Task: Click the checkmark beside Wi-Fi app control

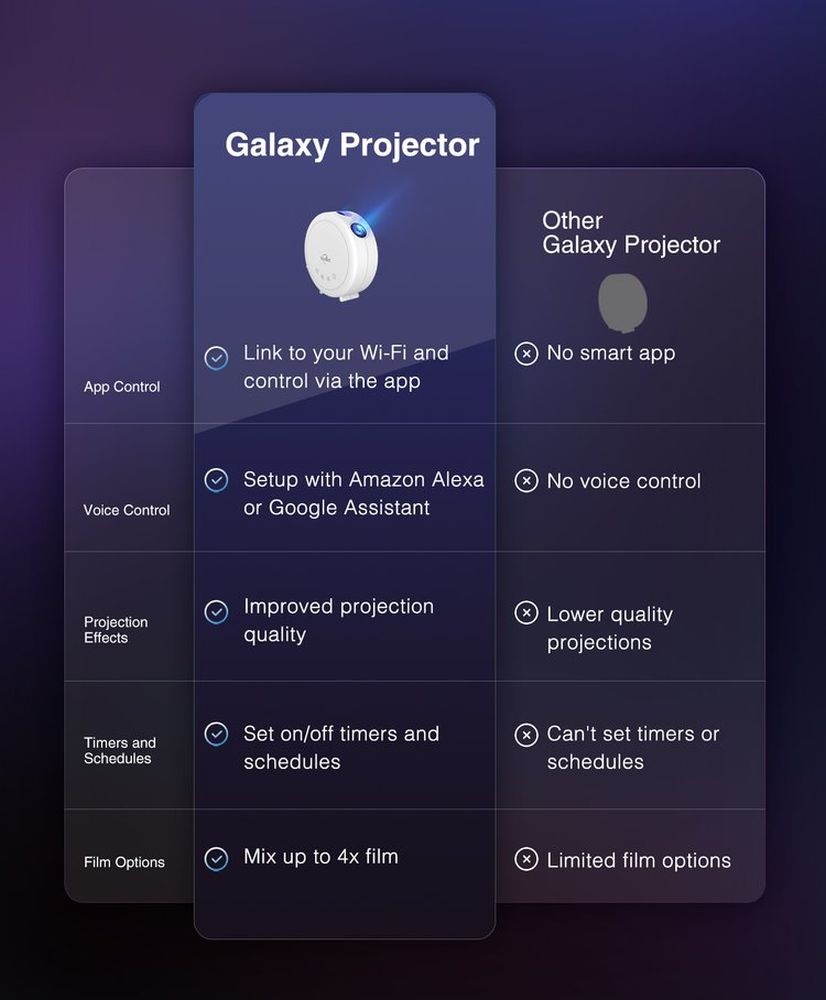Action: click(216, 358)
